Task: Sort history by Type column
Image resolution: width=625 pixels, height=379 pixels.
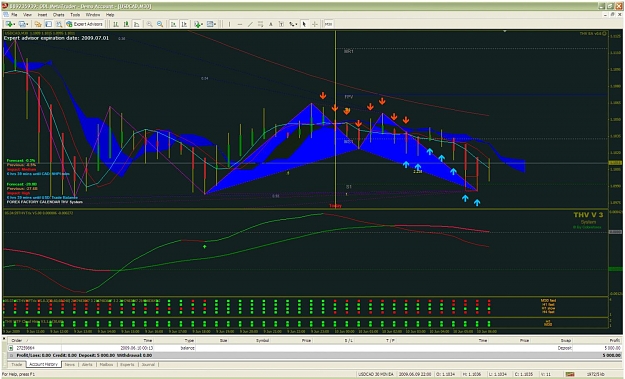Action: click(x=189, y=341)
